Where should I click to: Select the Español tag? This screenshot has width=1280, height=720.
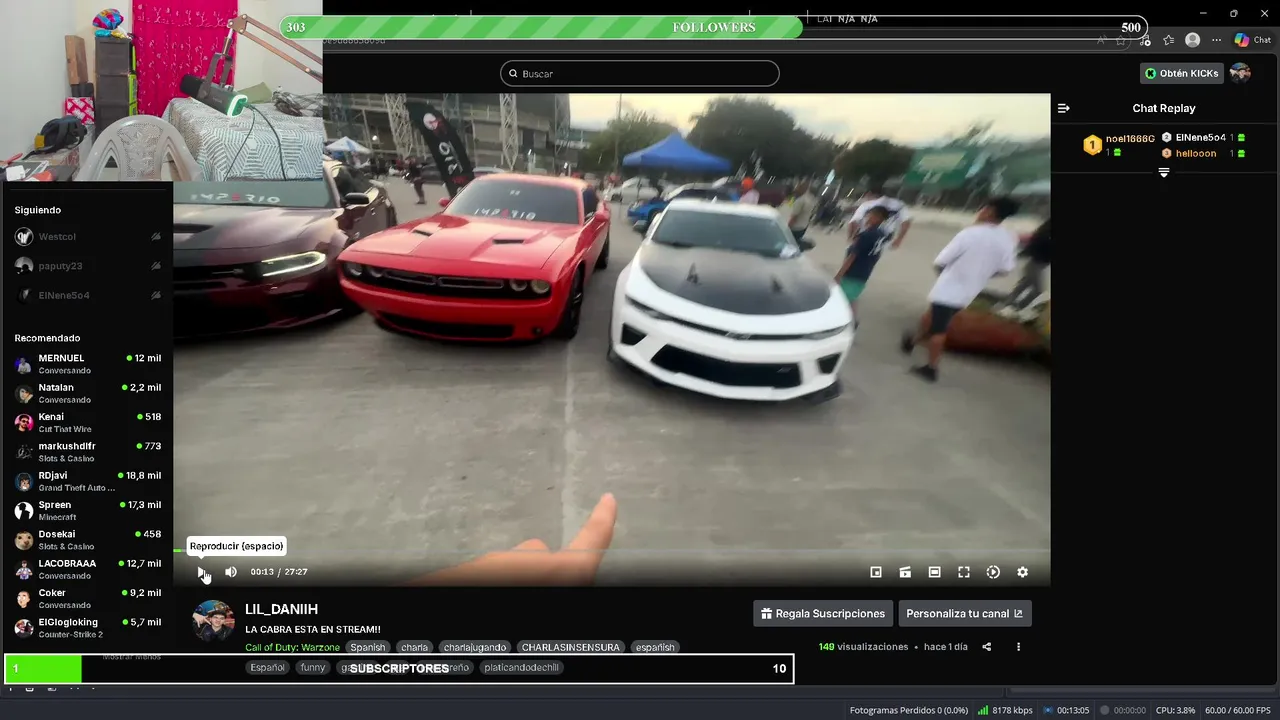click(267, 667)
